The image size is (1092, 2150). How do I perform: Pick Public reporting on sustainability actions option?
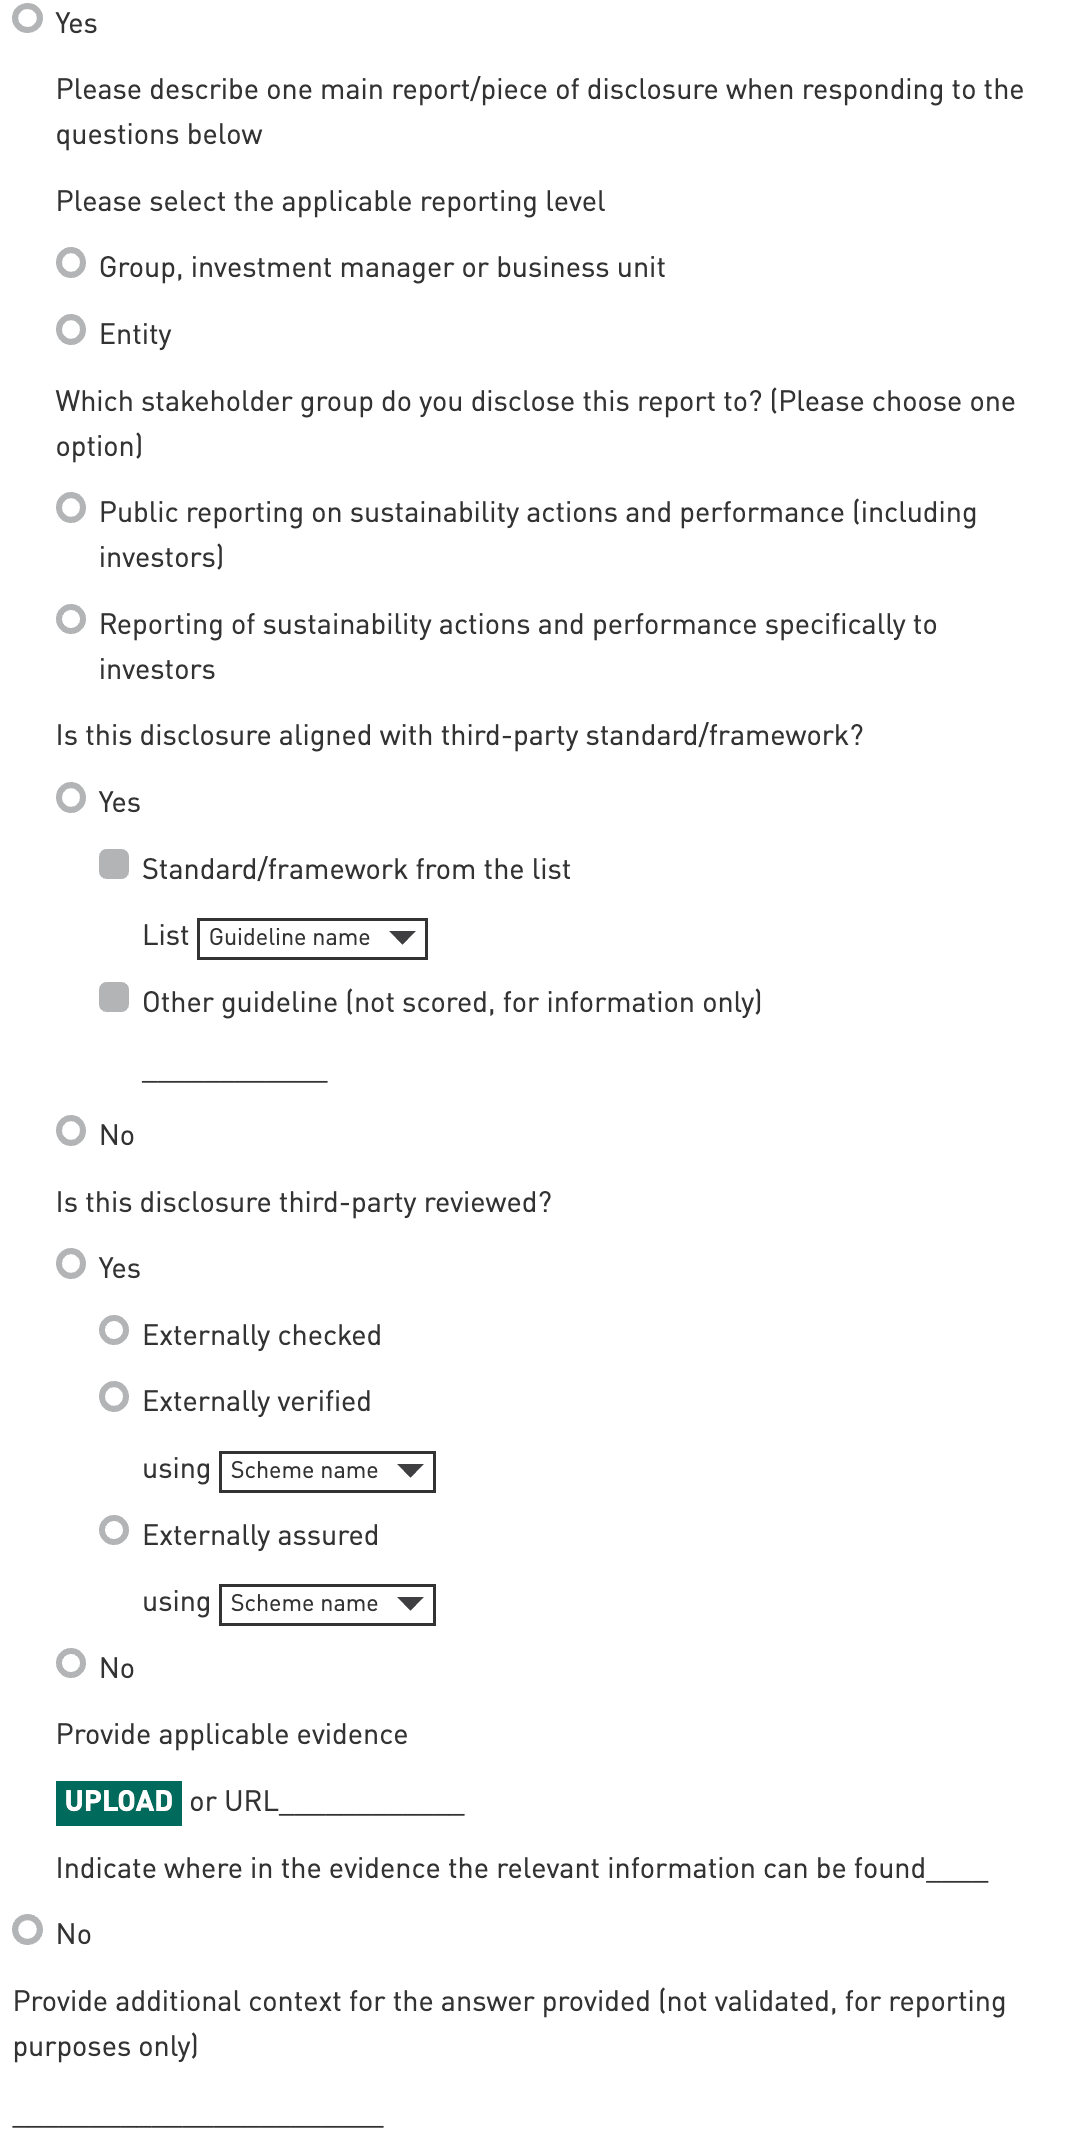[x=71, y=508]
